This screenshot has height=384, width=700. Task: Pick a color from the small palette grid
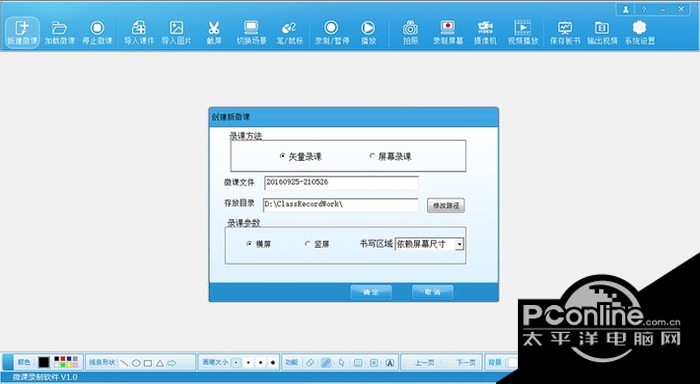66,362
